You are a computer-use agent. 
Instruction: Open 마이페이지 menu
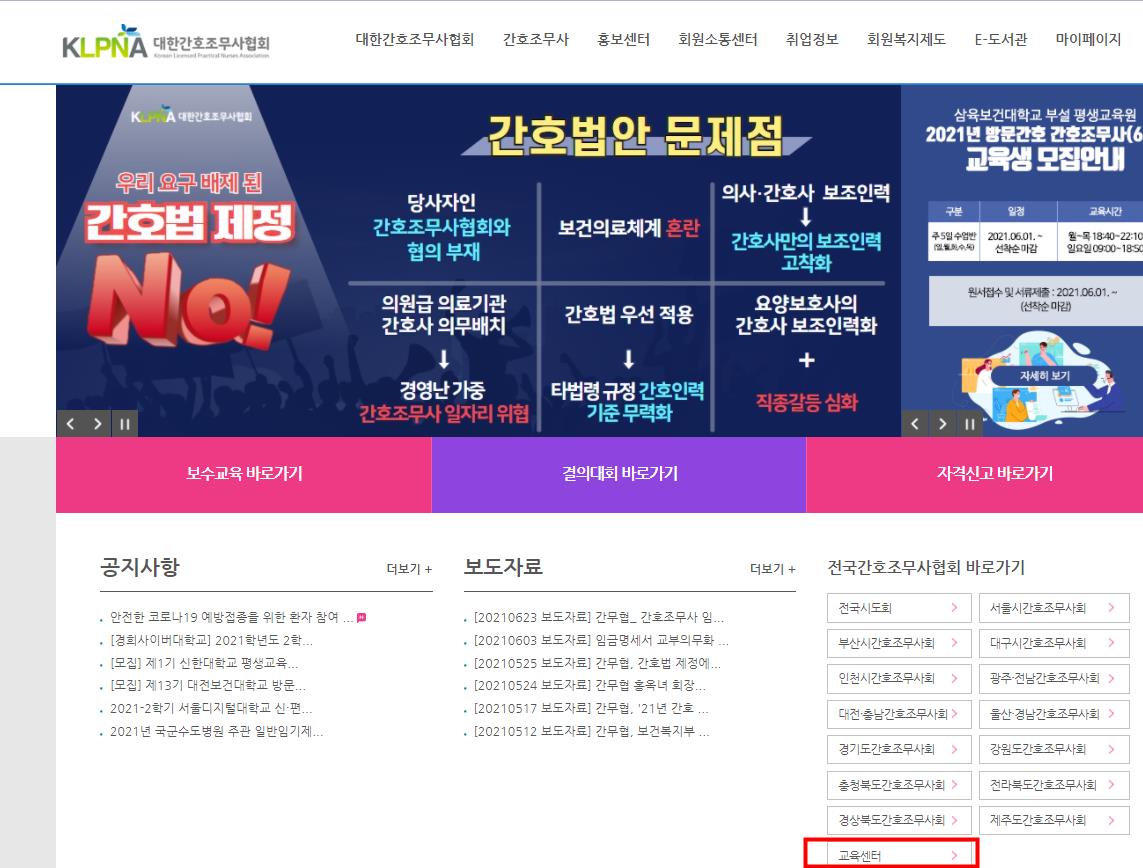click(1088, 39)
